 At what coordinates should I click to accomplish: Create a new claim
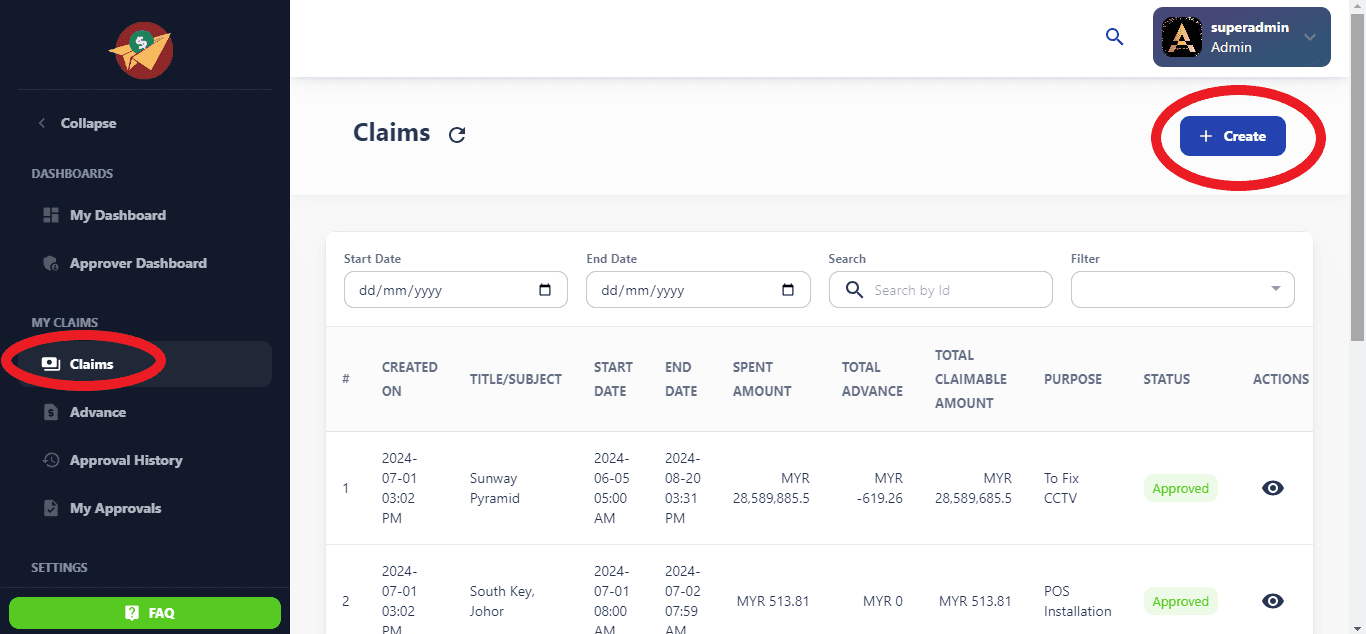(1232, 136)
